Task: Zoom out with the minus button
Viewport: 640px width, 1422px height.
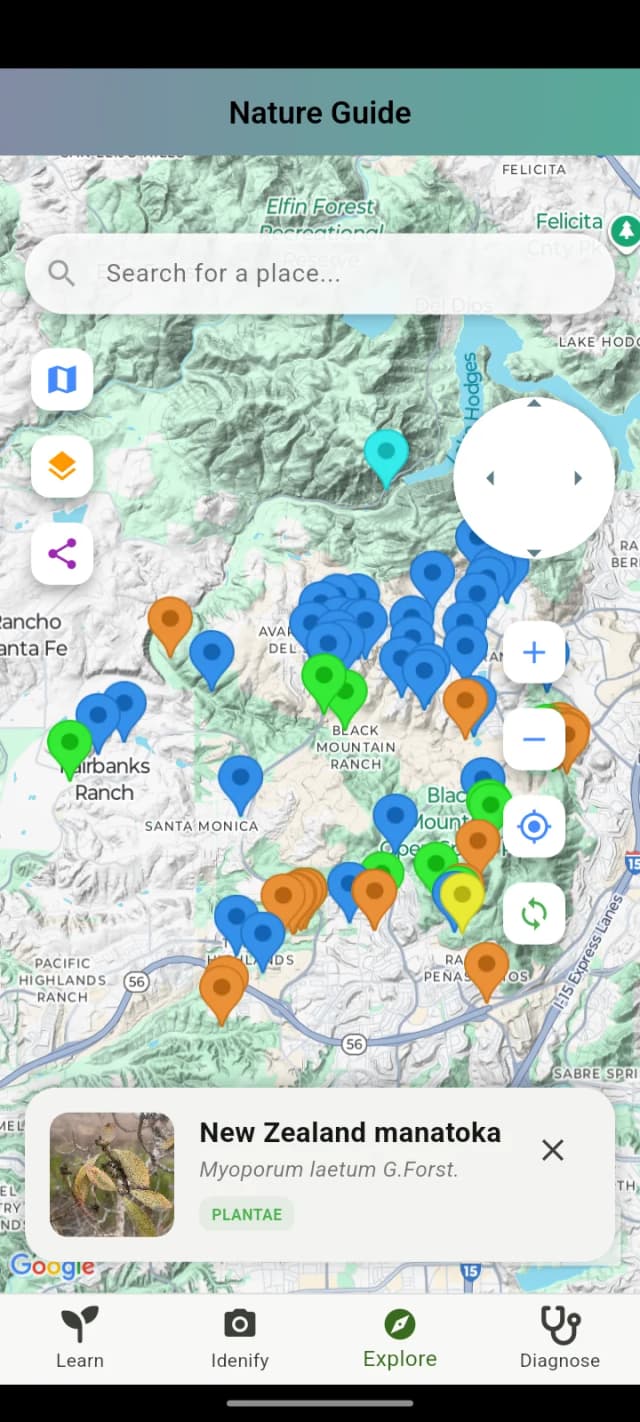Action: coord(534,739)
